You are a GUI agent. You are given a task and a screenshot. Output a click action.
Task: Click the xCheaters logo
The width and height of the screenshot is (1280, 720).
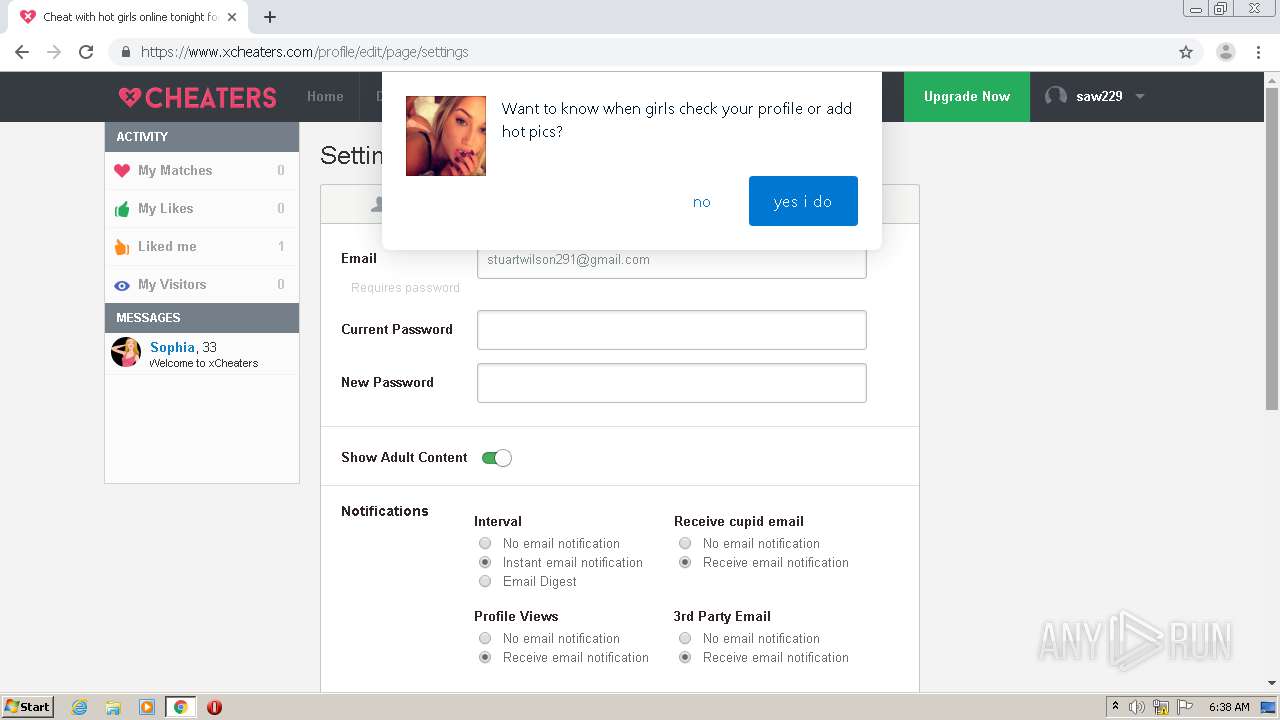pyautogui.click(x=197, y=97)
